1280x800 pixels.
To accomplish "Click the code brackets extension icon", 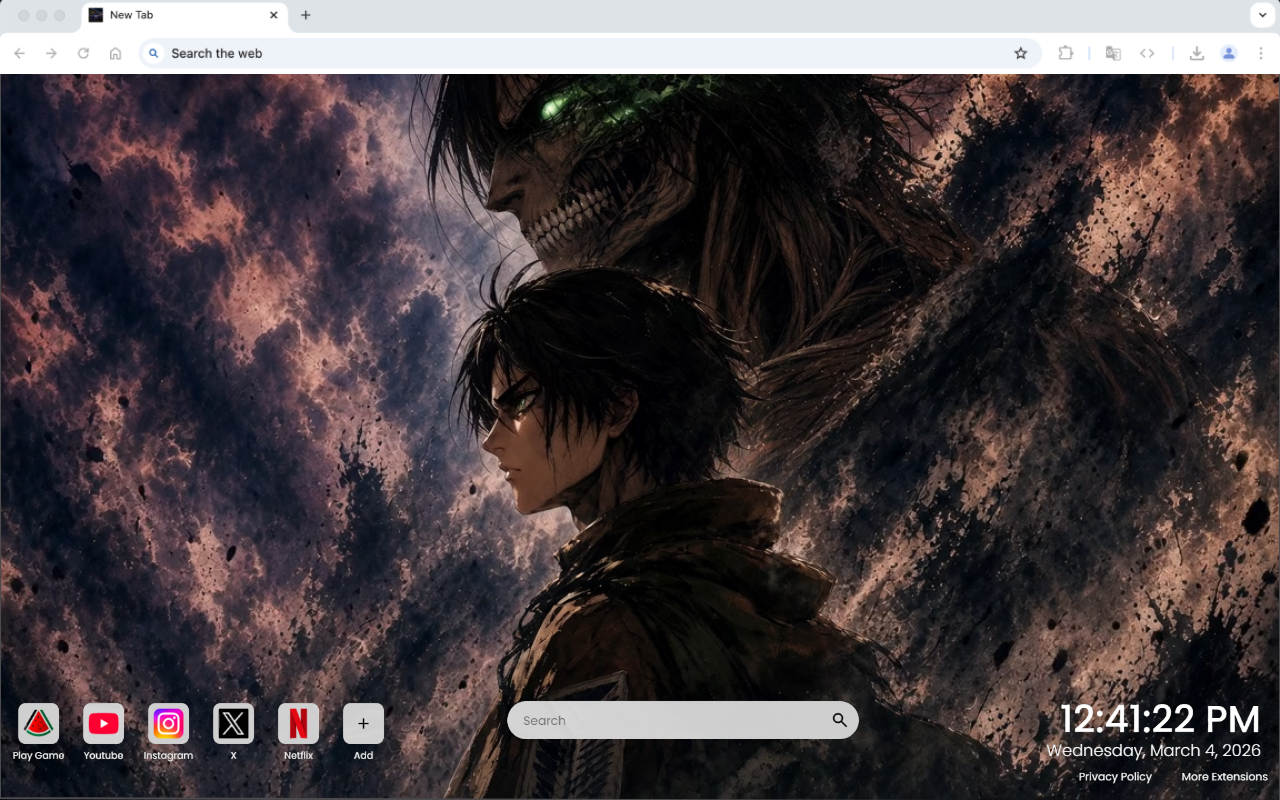I will (x=1147, y=53).
